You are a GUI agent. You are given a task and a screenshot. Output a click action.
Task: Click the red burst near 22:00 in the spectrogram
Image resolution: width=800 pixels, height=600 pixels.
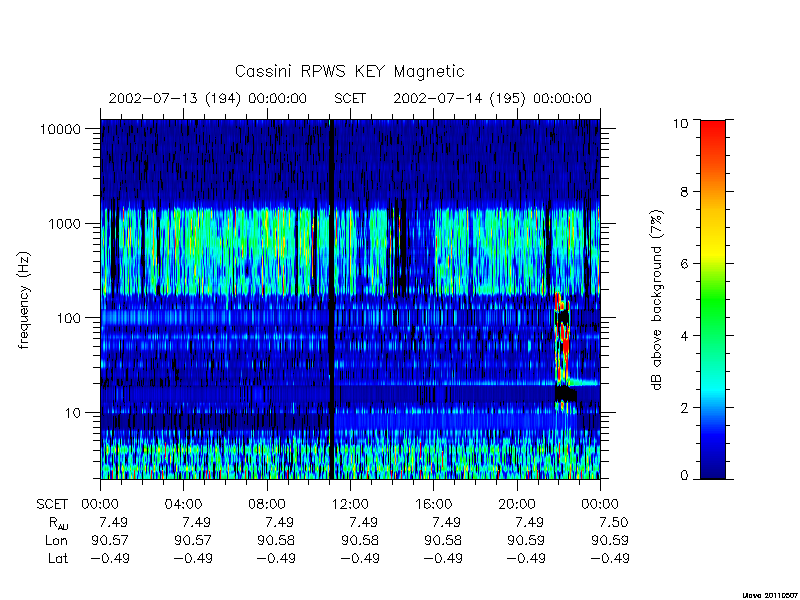tap(562, 339)
